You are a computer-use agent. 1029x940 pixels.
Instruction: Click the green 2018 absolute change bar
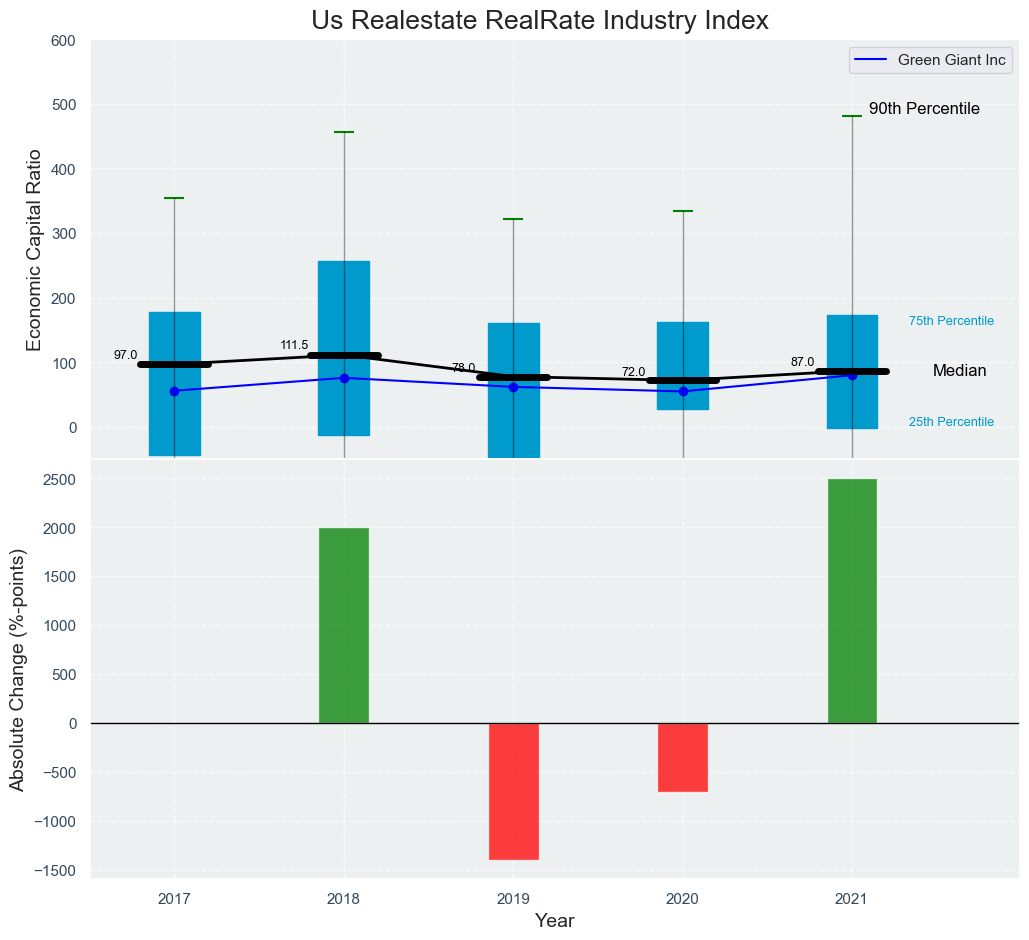click(x=344, y=625)
